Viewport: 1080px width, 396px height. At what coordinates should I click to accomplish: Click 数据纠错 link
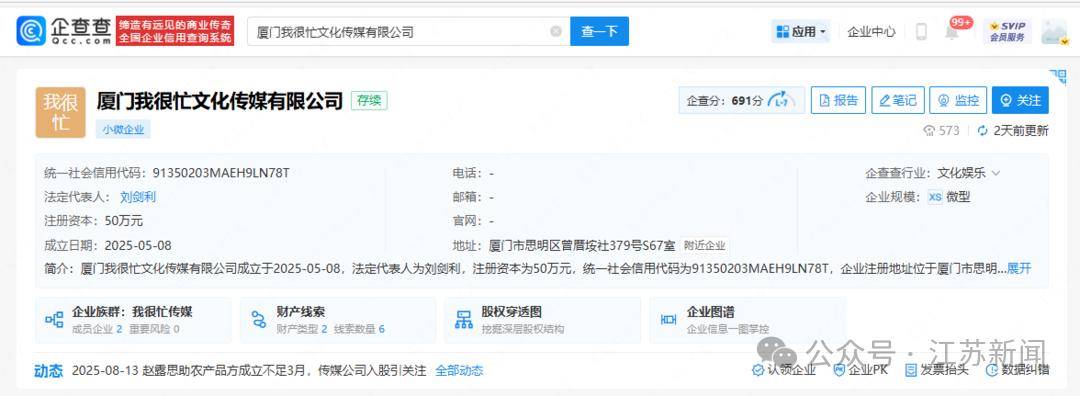point(1017,370)
